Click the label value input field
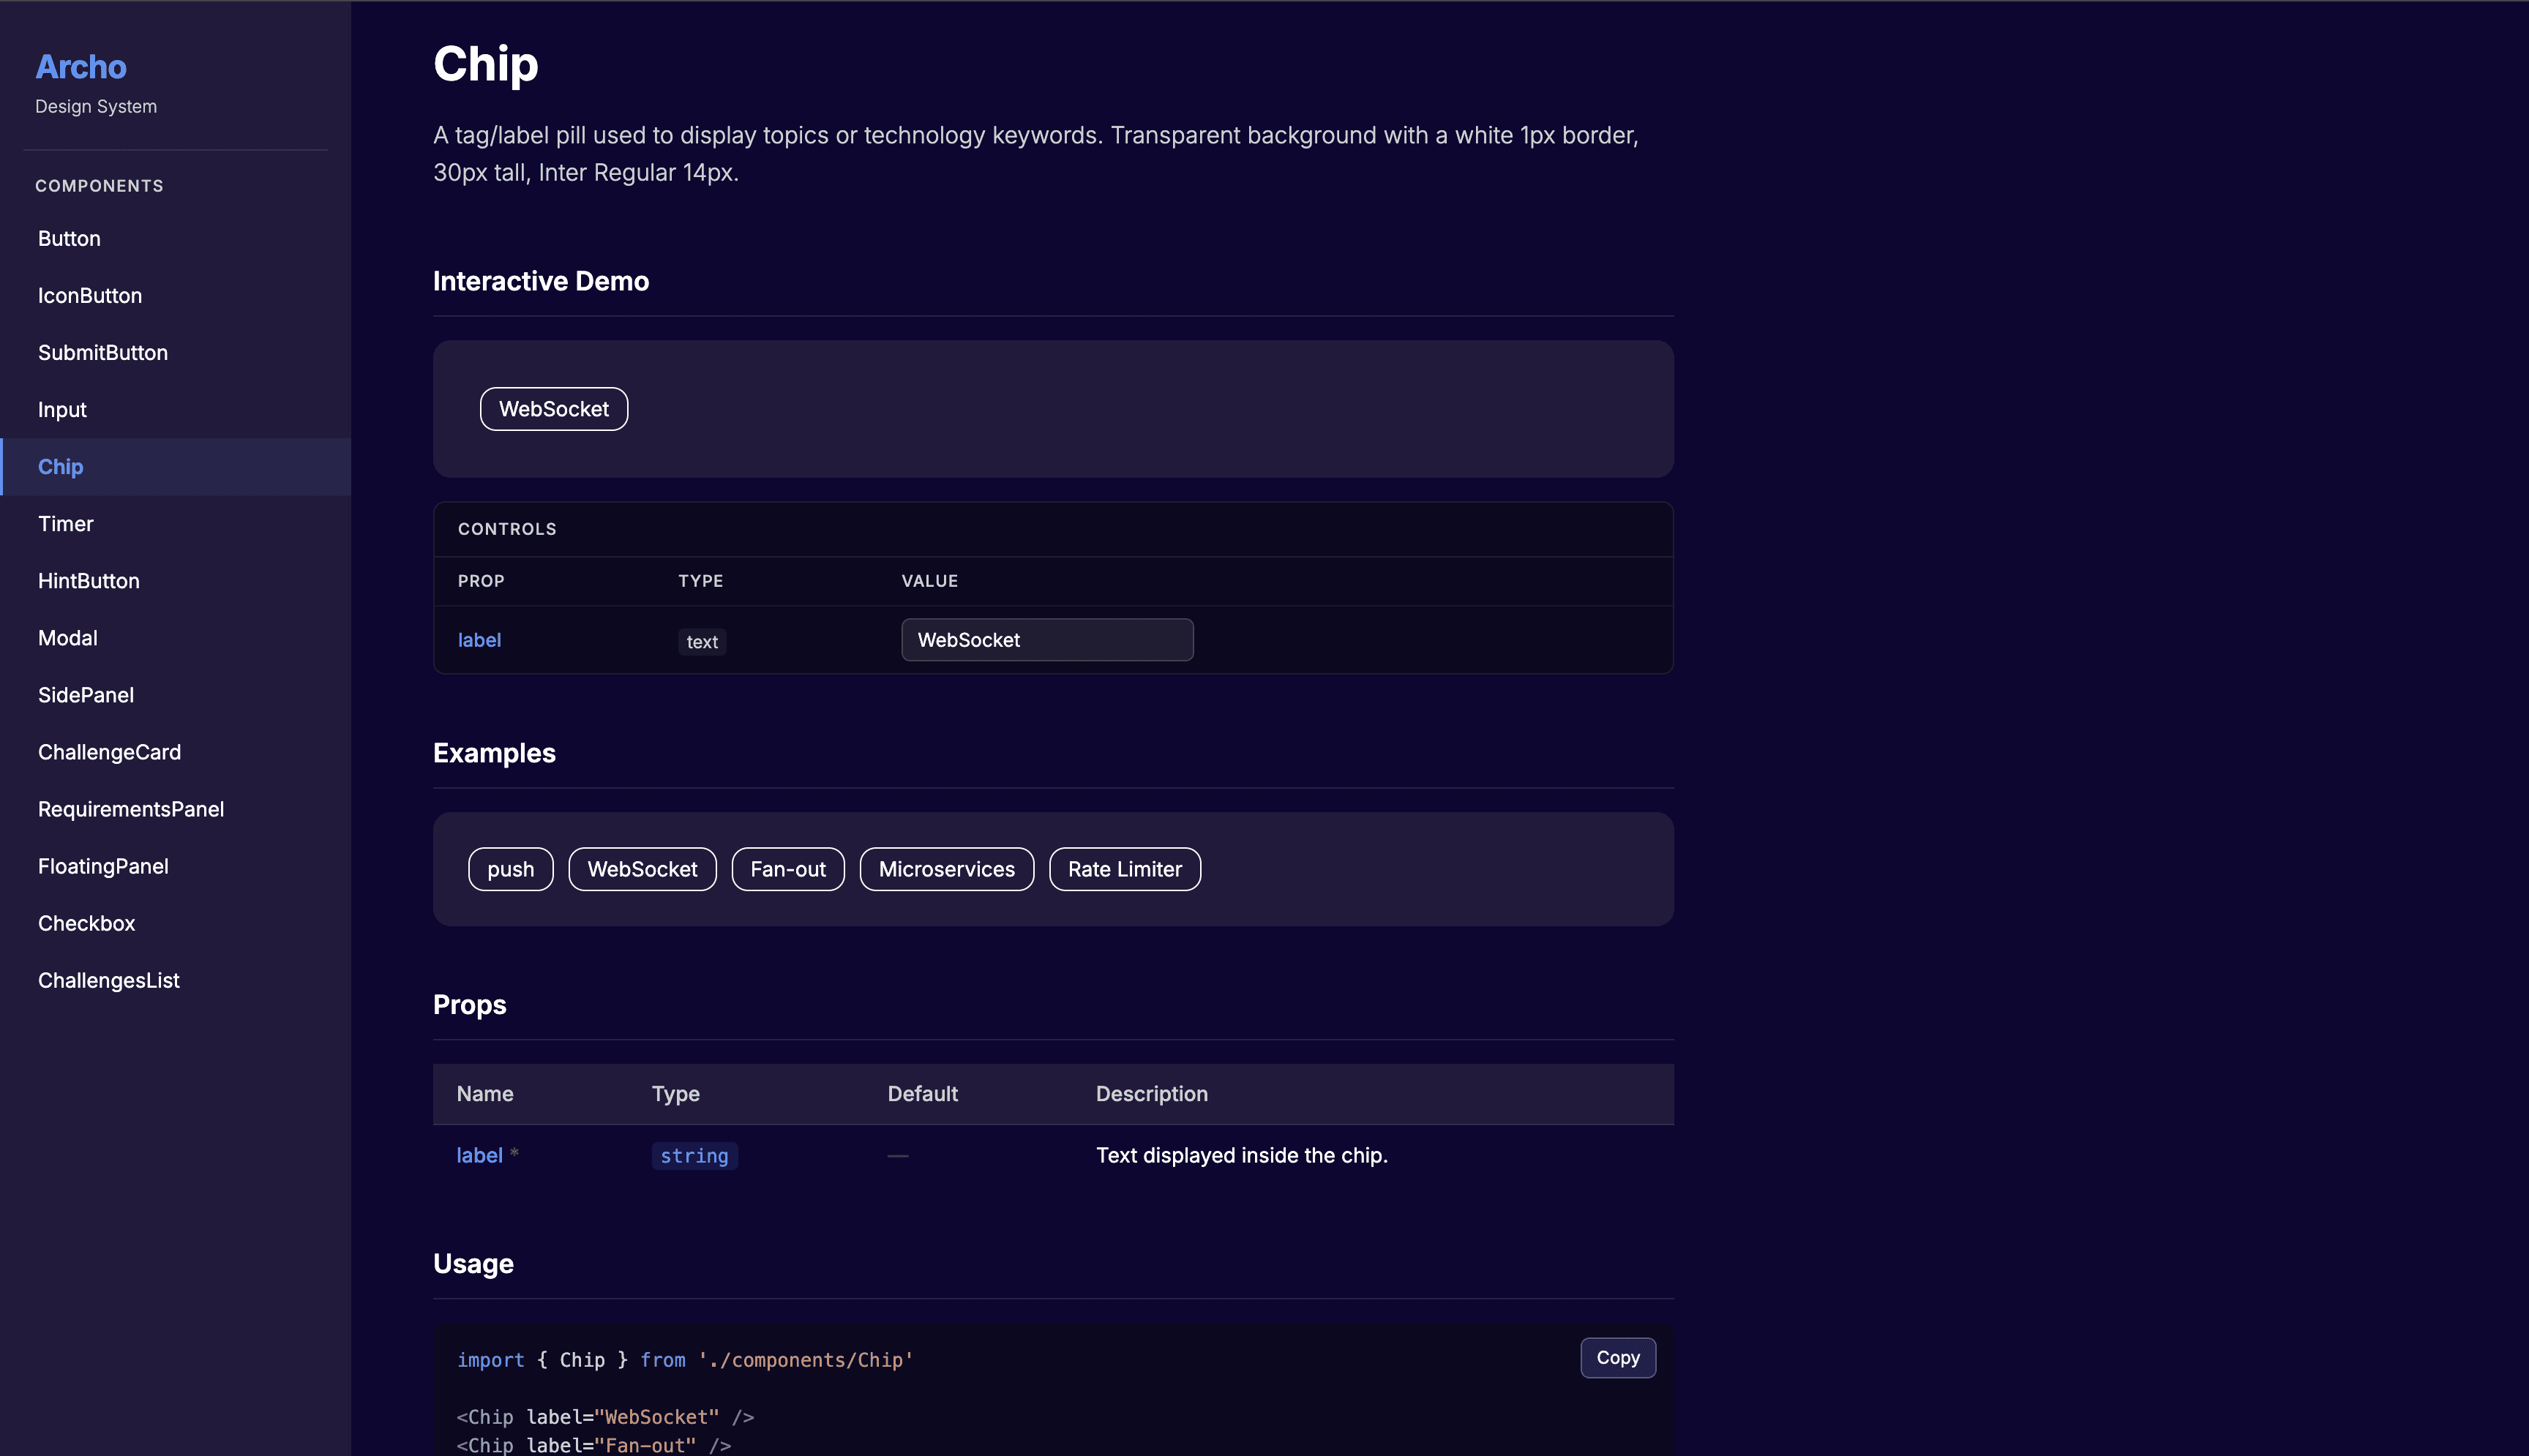2529x1456 pixels. 1047,640
